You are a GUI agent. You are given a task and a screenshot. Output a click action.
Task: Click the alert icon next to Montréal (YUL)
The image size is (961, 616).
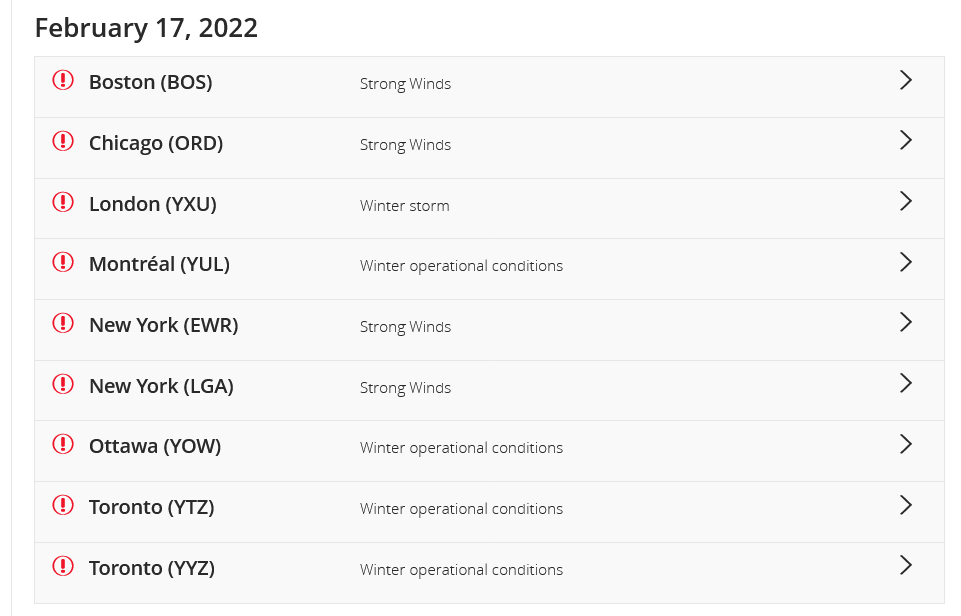63,262
